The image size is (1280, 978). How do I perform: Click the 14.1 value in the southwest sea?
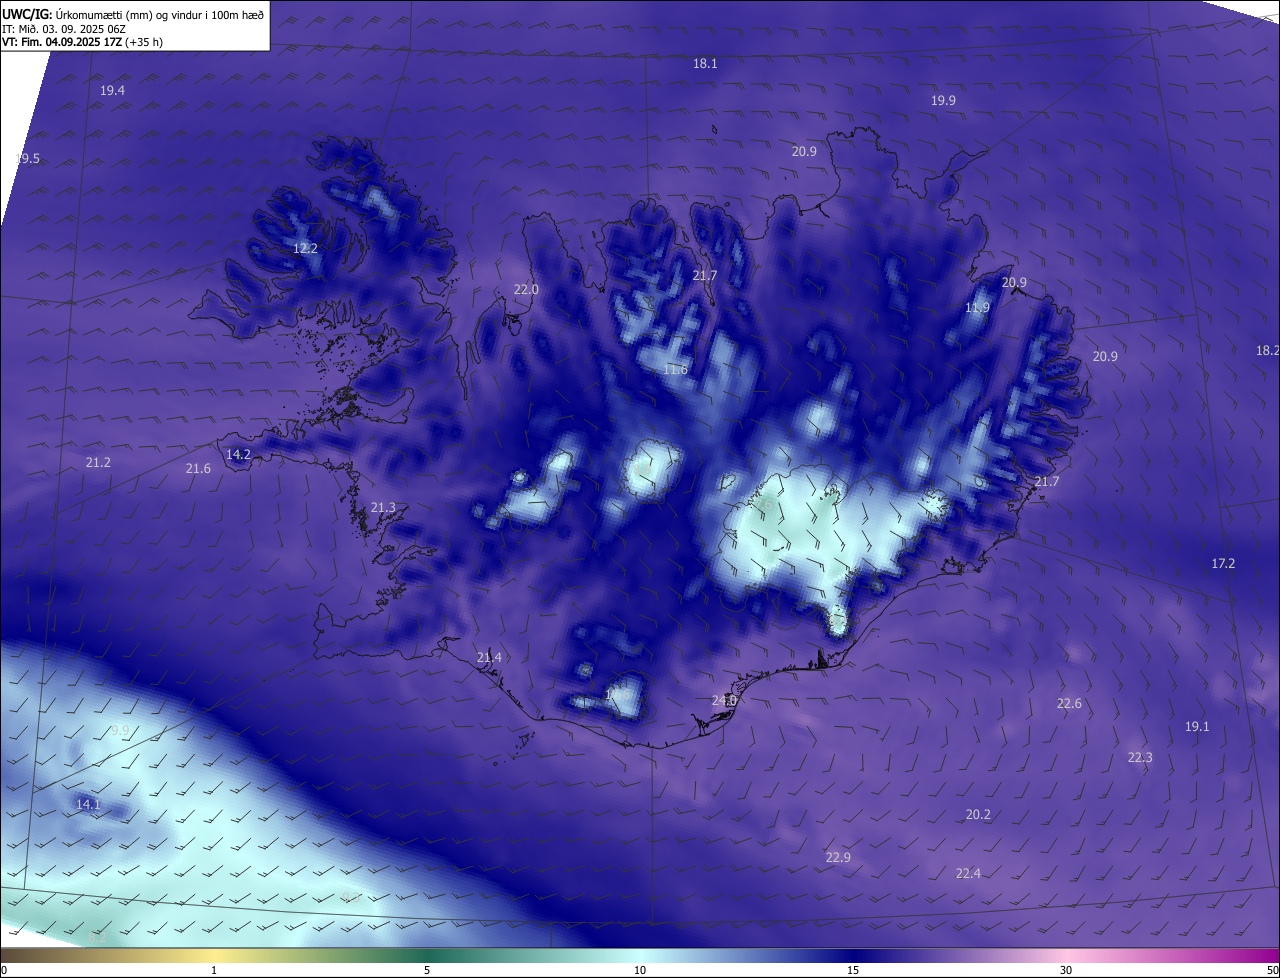coord(88,804)
